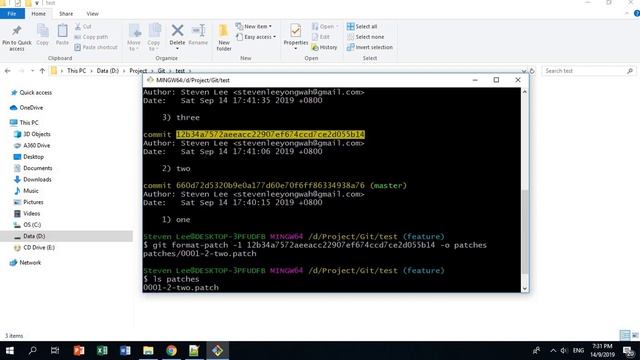Switch to the Share ribbon tab
This screenshot has height=360, width=640.
click(x=66, y=13)
